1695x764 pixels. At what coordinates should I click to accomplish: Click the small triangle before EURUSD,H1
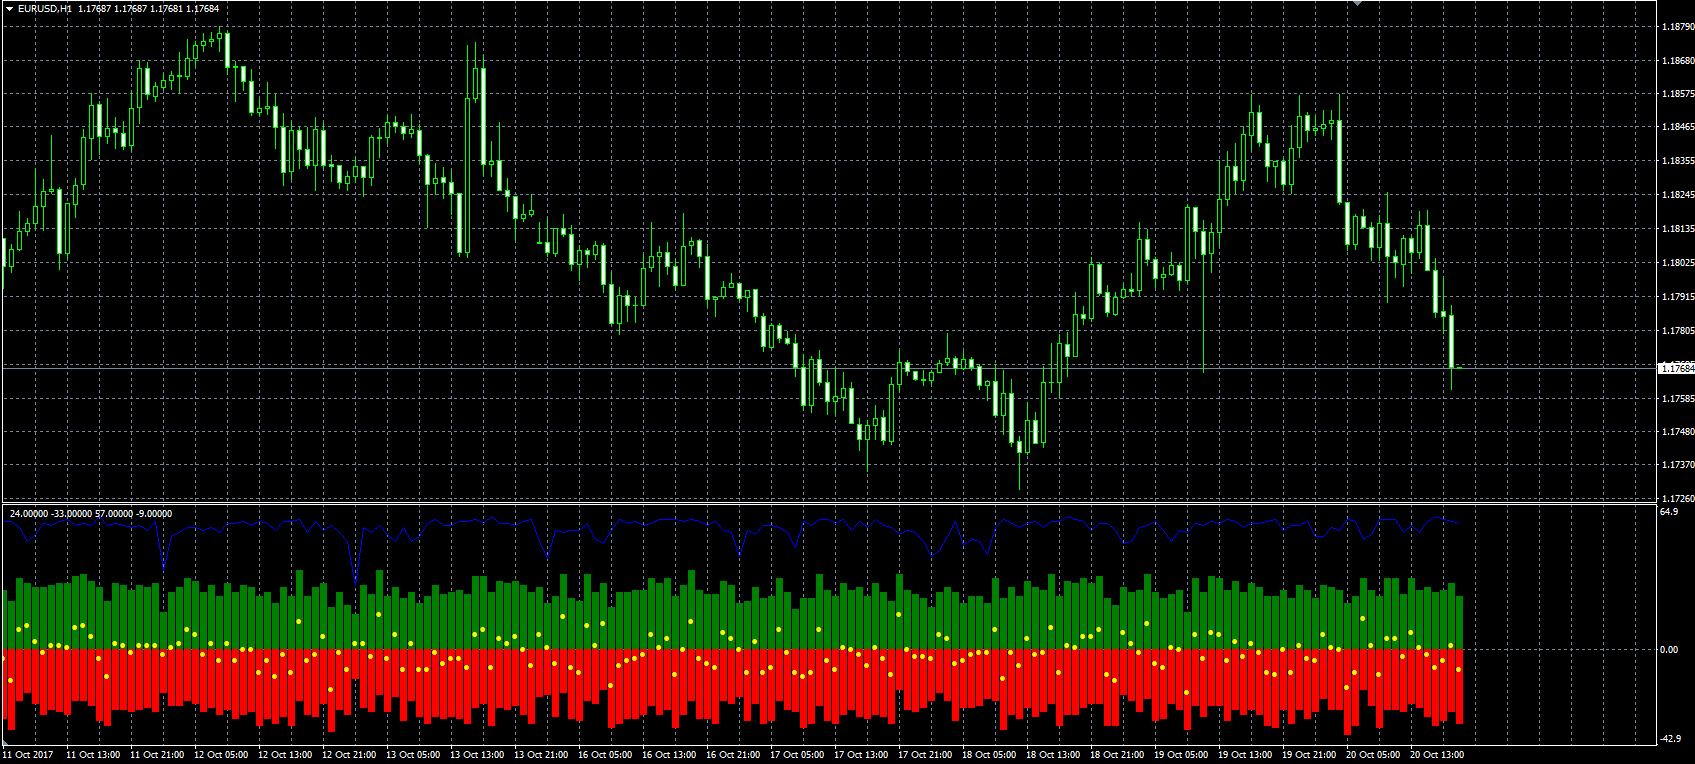(9, 9)
